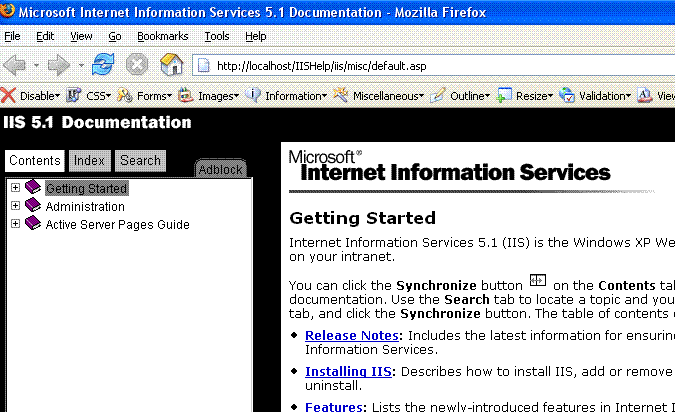Open the Features link
Viewport: 675px width, 412px height.
[x=334, y=406]
